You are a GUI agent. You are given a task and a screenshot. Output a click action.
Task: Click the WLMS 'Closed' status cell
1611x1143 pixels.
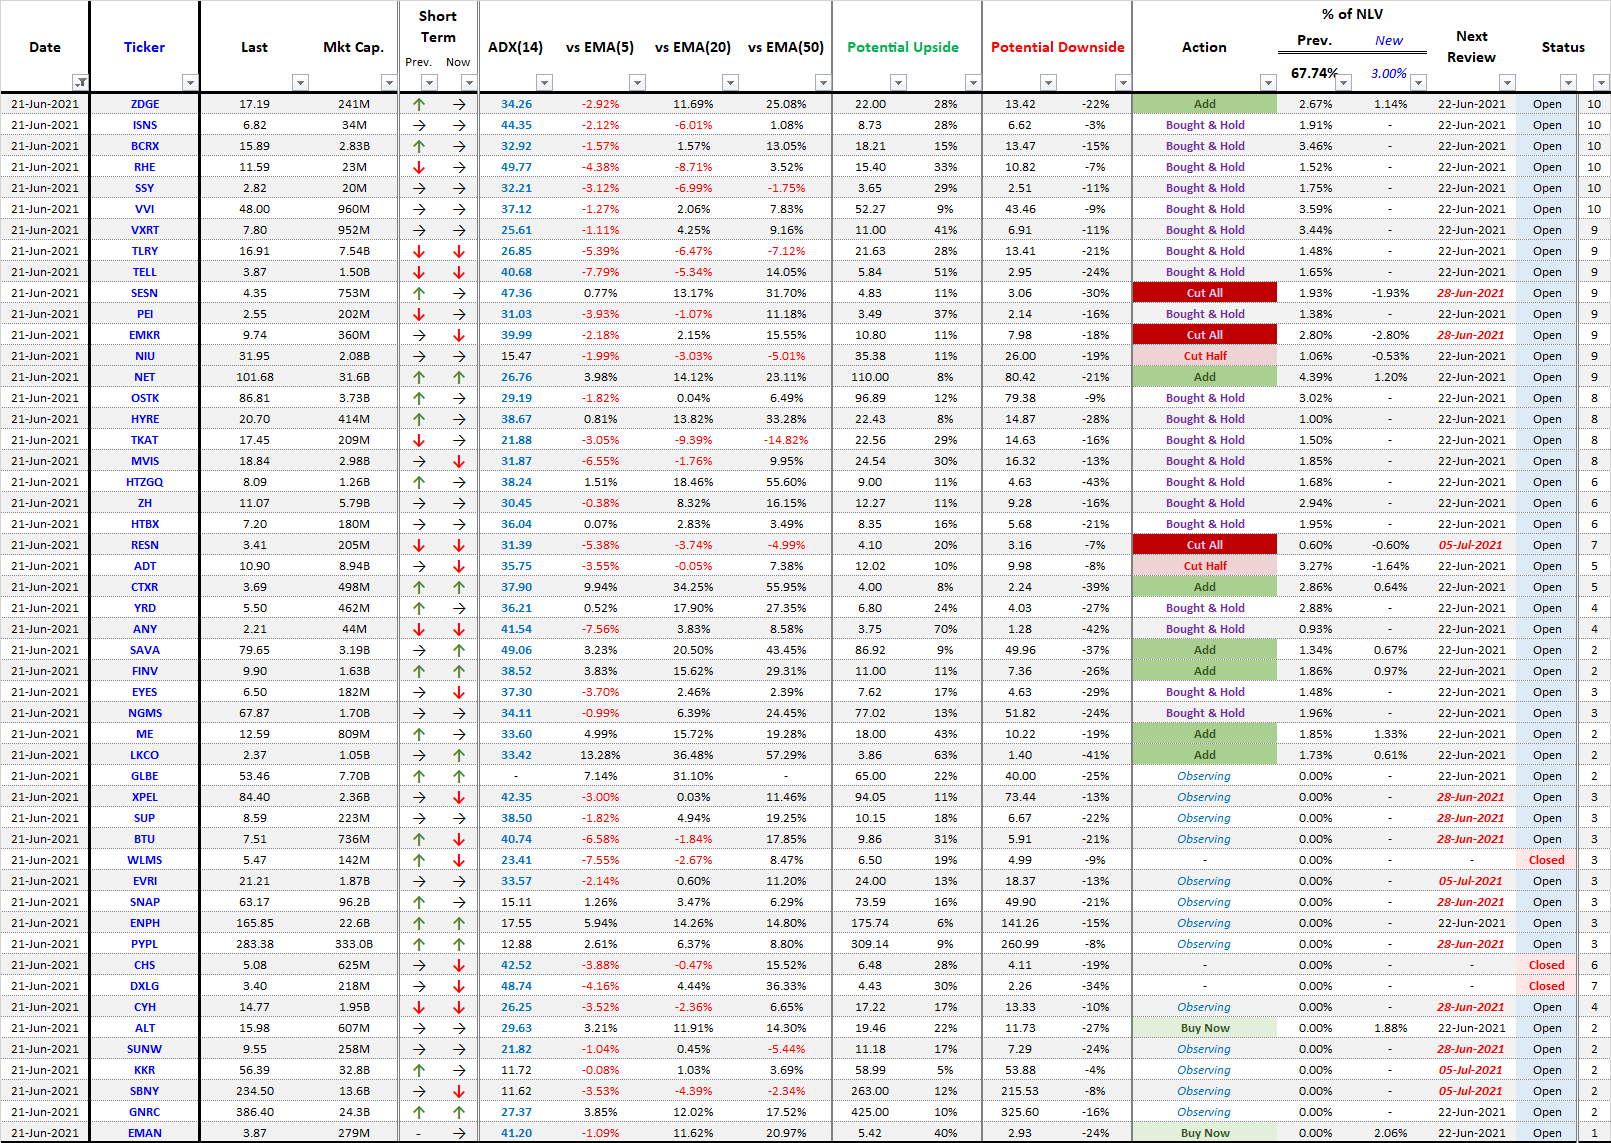(1546, 860)
